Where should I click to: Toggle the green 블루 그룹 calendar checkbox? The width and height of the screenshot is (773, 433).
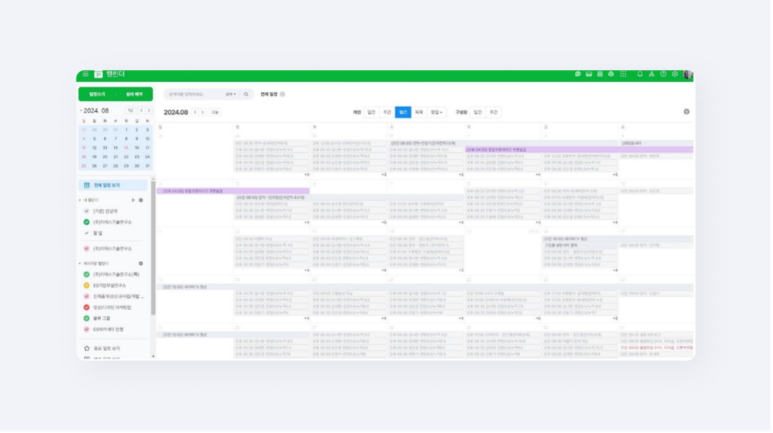pyautogui.click(x=87, y=319)
